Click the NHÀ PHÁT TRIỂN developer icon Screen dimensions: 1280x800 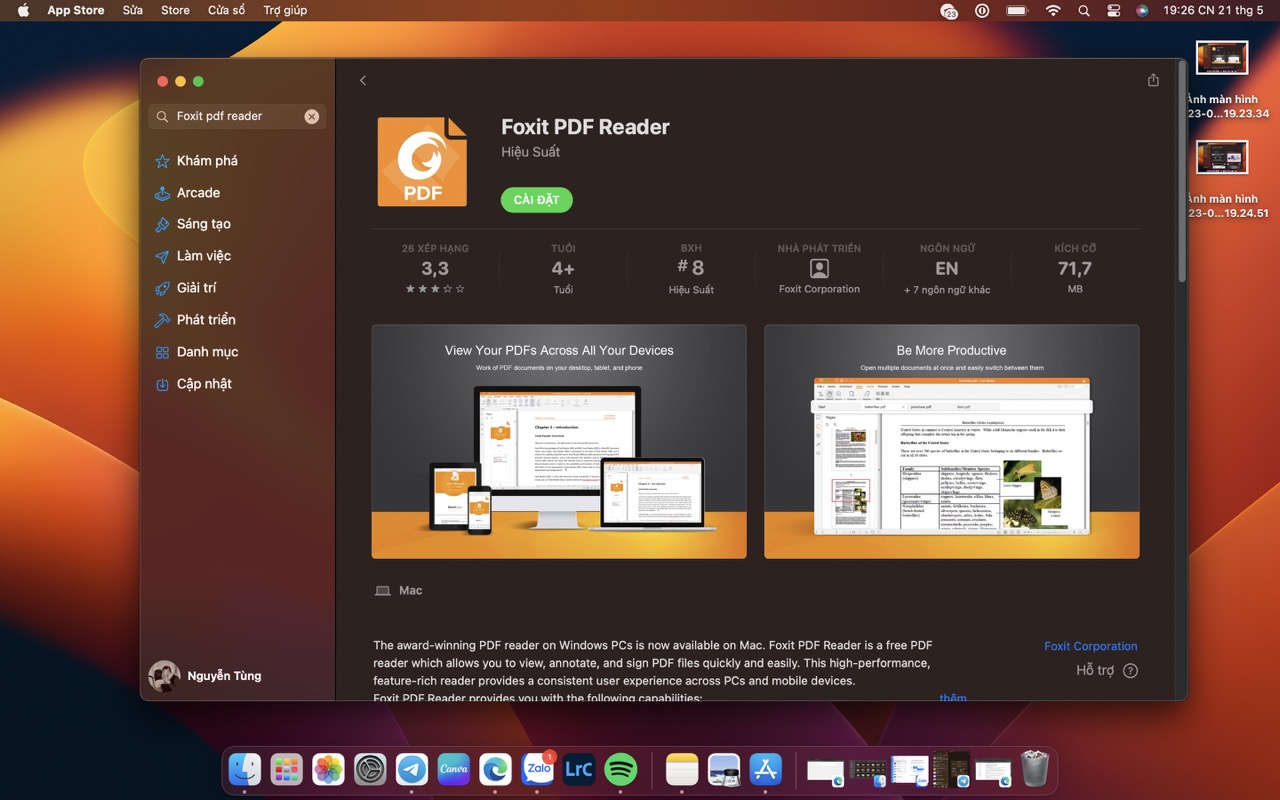(819, 268)
